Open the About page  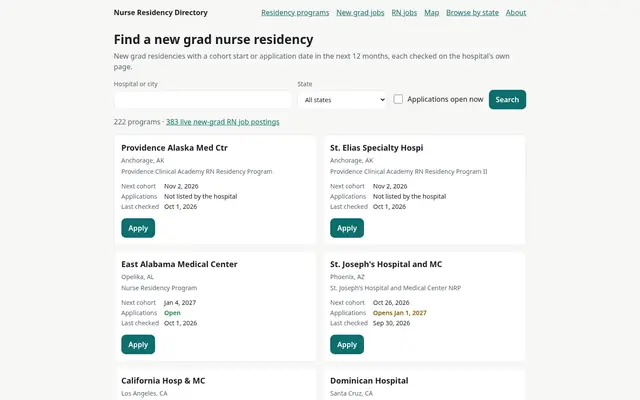tap(516, 13)
